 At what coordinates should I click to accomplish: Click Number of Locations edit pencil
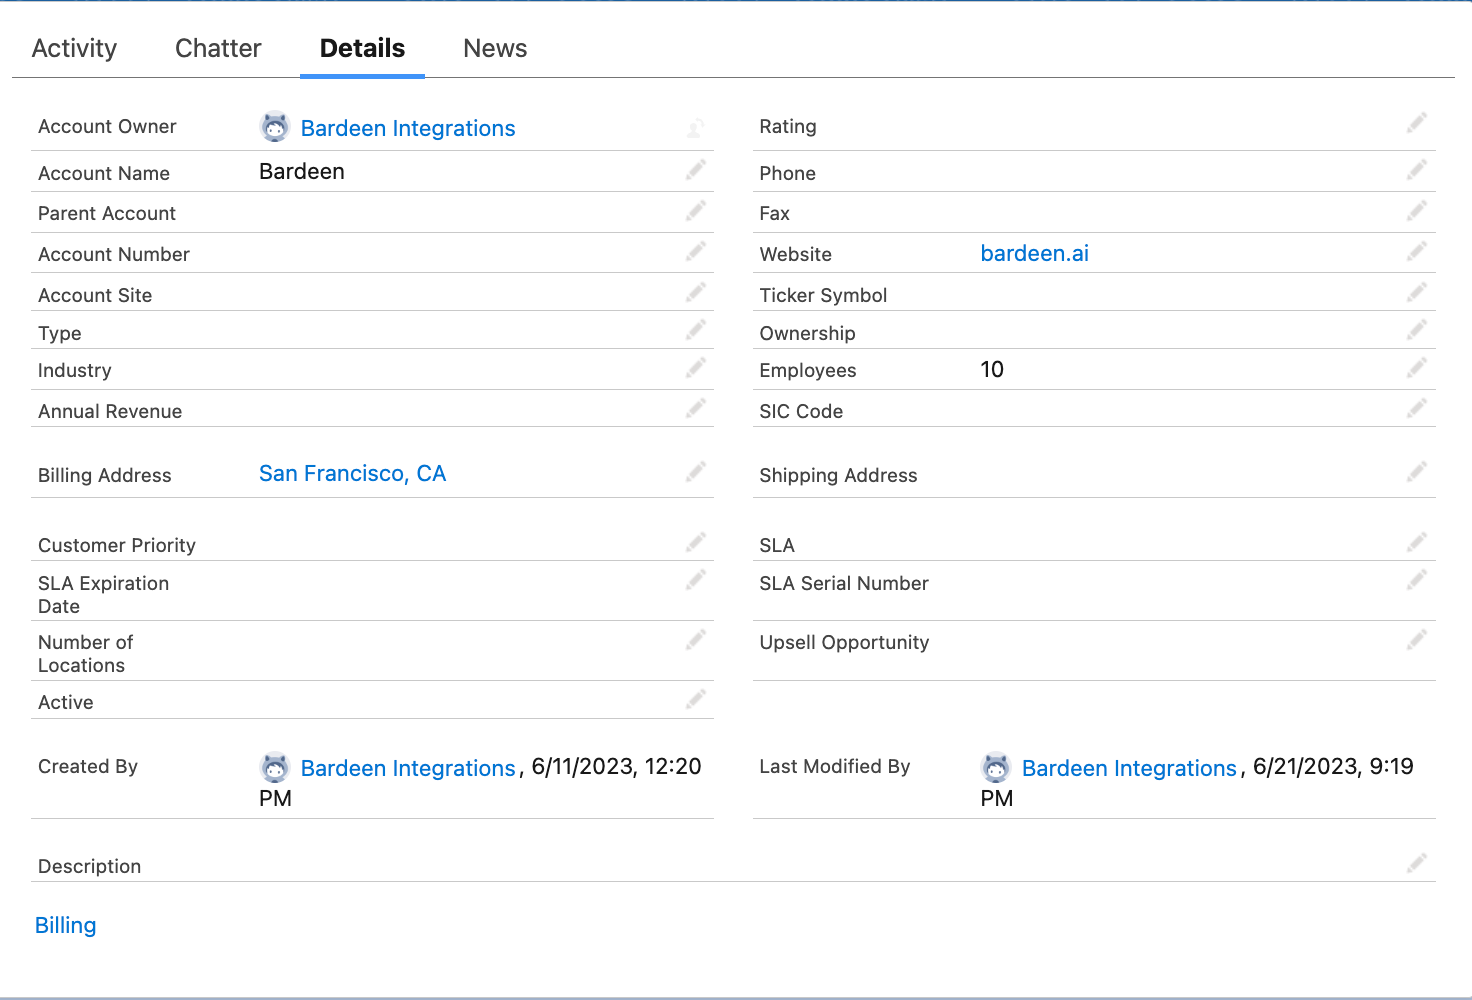point(696,639)
